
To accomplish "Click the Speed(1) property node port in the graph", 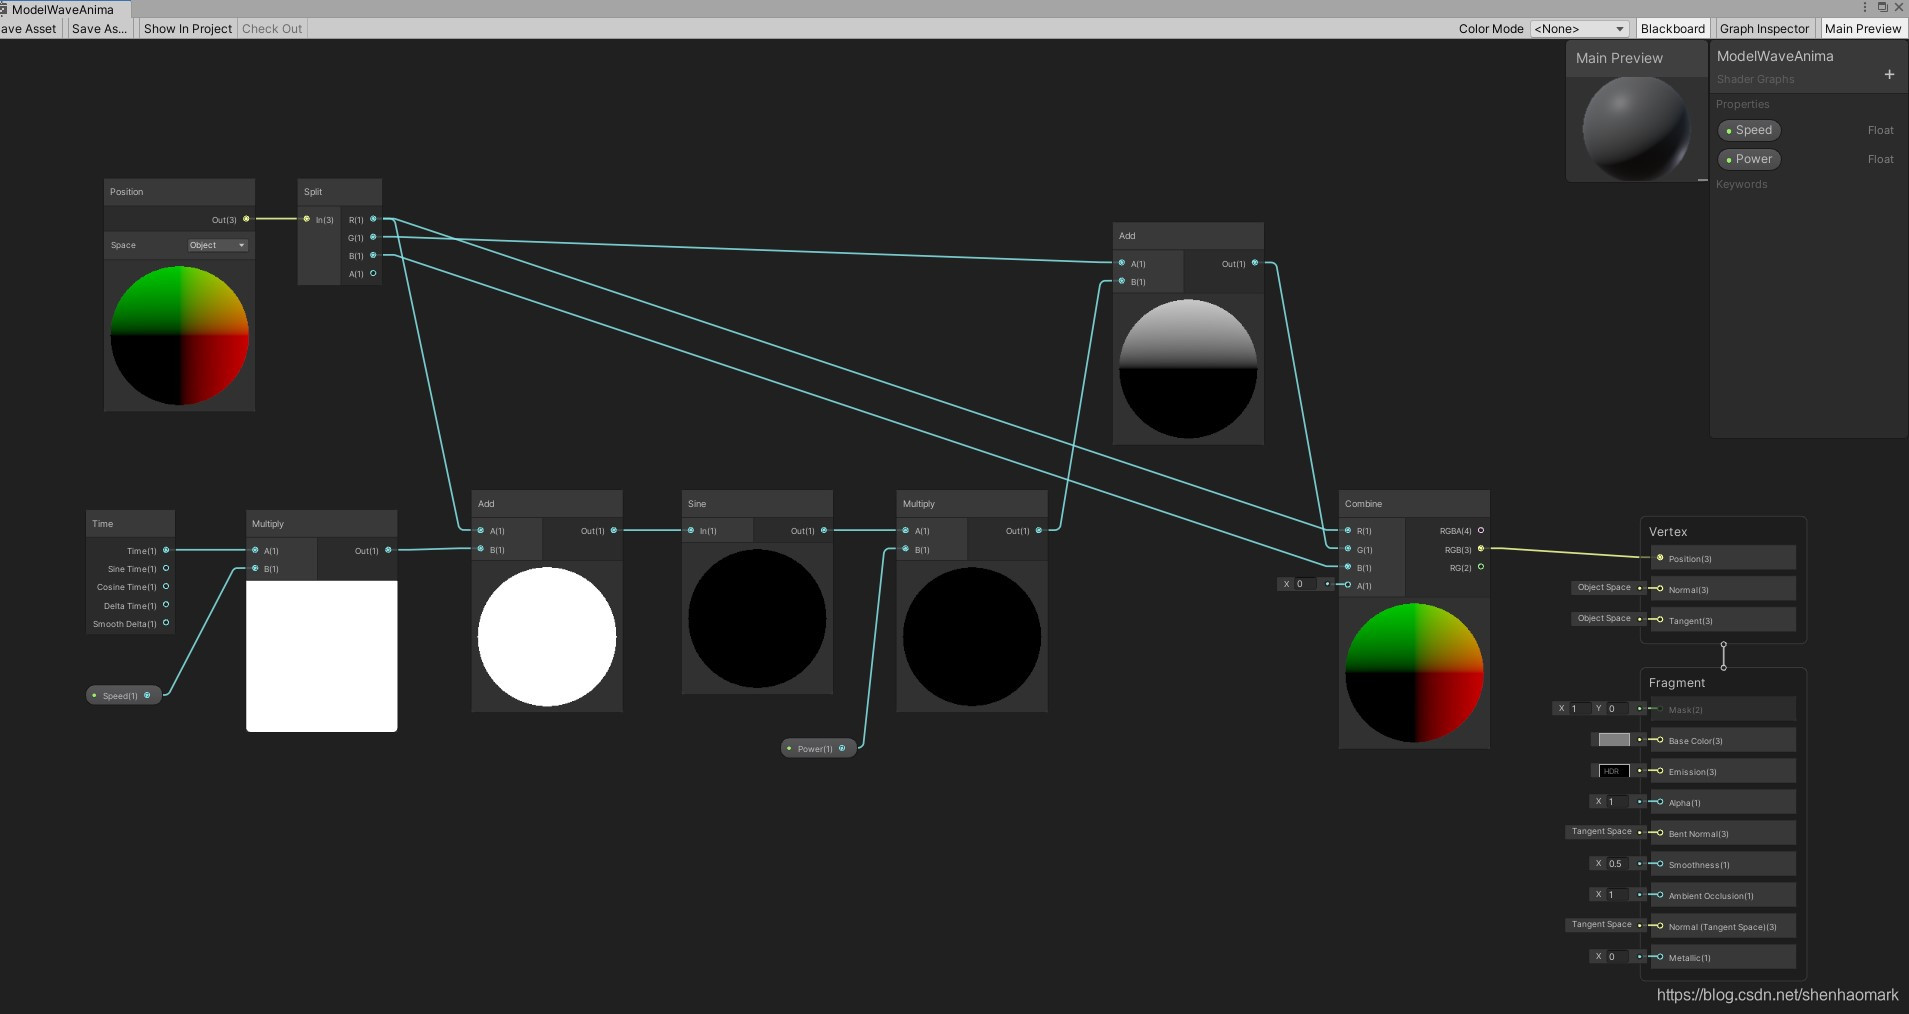I will (148, 695).
